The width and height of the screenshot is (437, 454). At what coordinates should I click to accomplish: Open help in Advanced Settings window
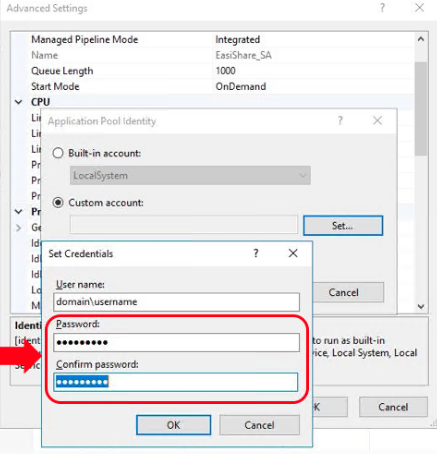(x=382, y=8)
